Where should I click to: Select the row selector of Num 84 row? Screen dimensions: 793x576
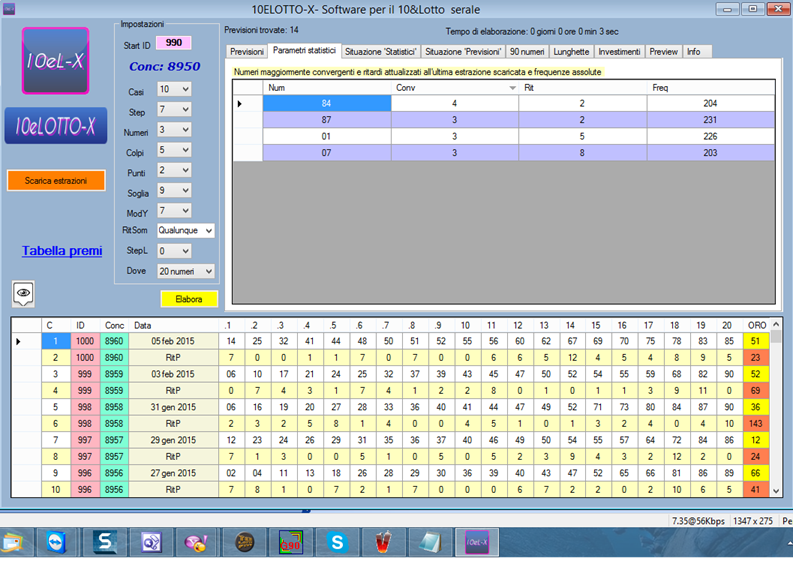click(x=248, y=104)
